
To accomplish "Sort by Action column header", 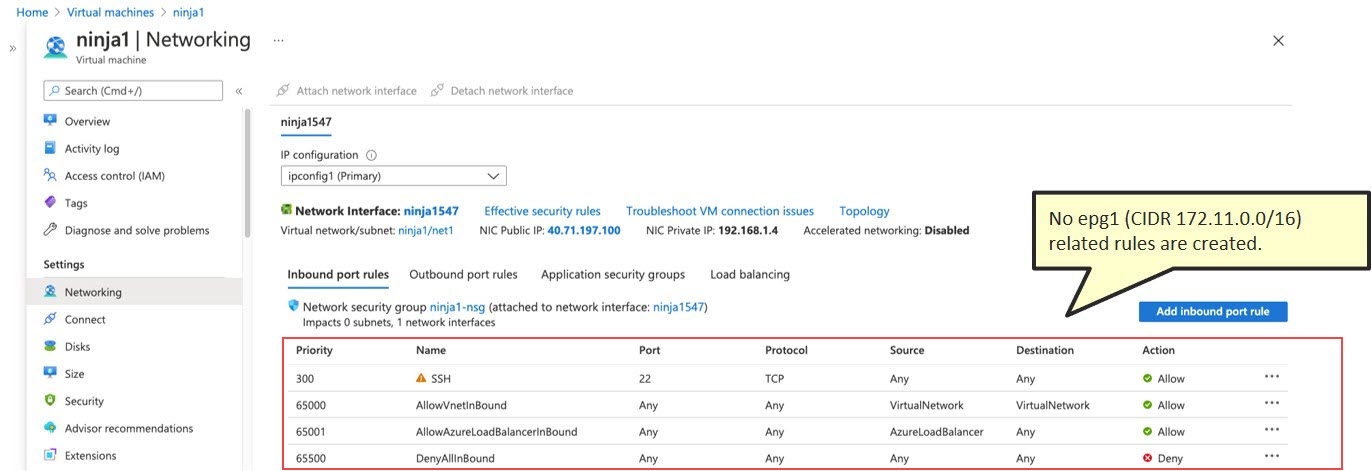I will [x=1159, y=350].
